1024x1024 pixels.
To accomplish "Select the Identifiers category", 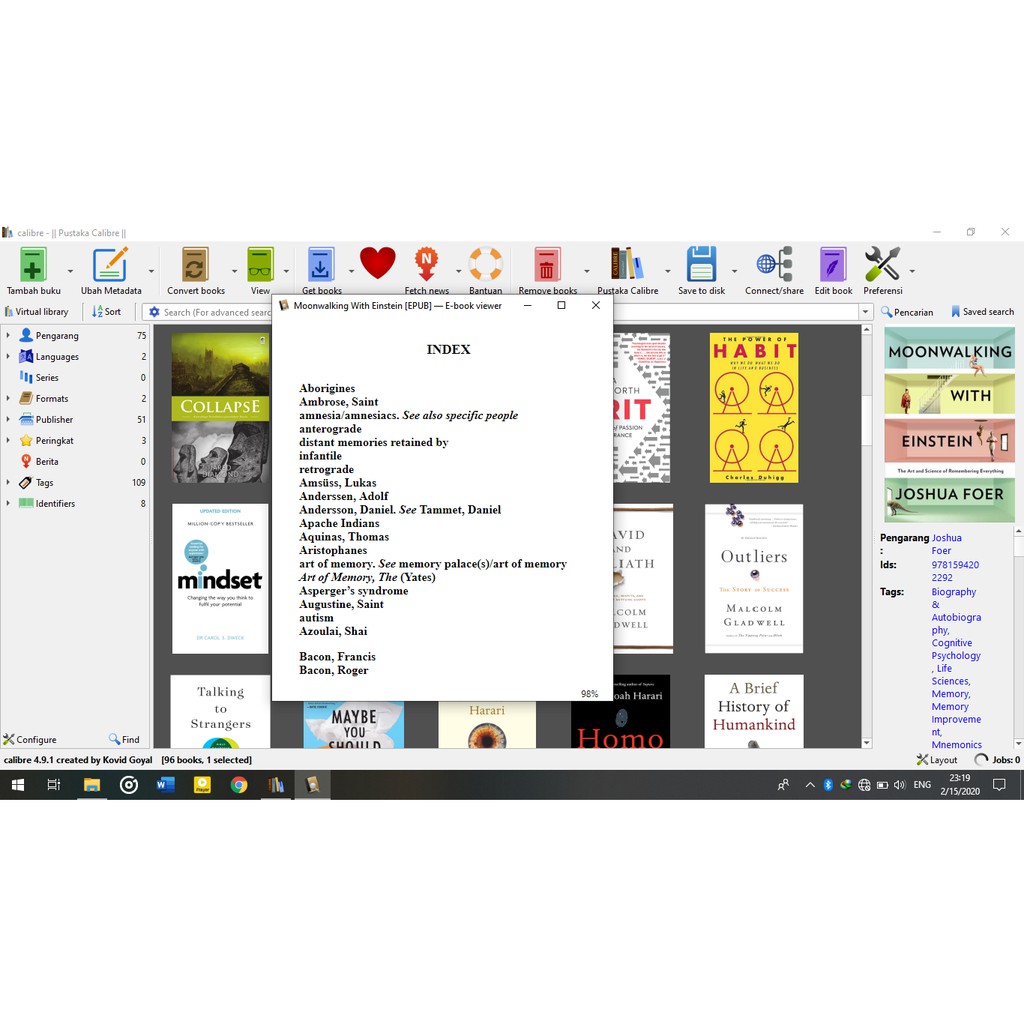I will coord(55,503).
